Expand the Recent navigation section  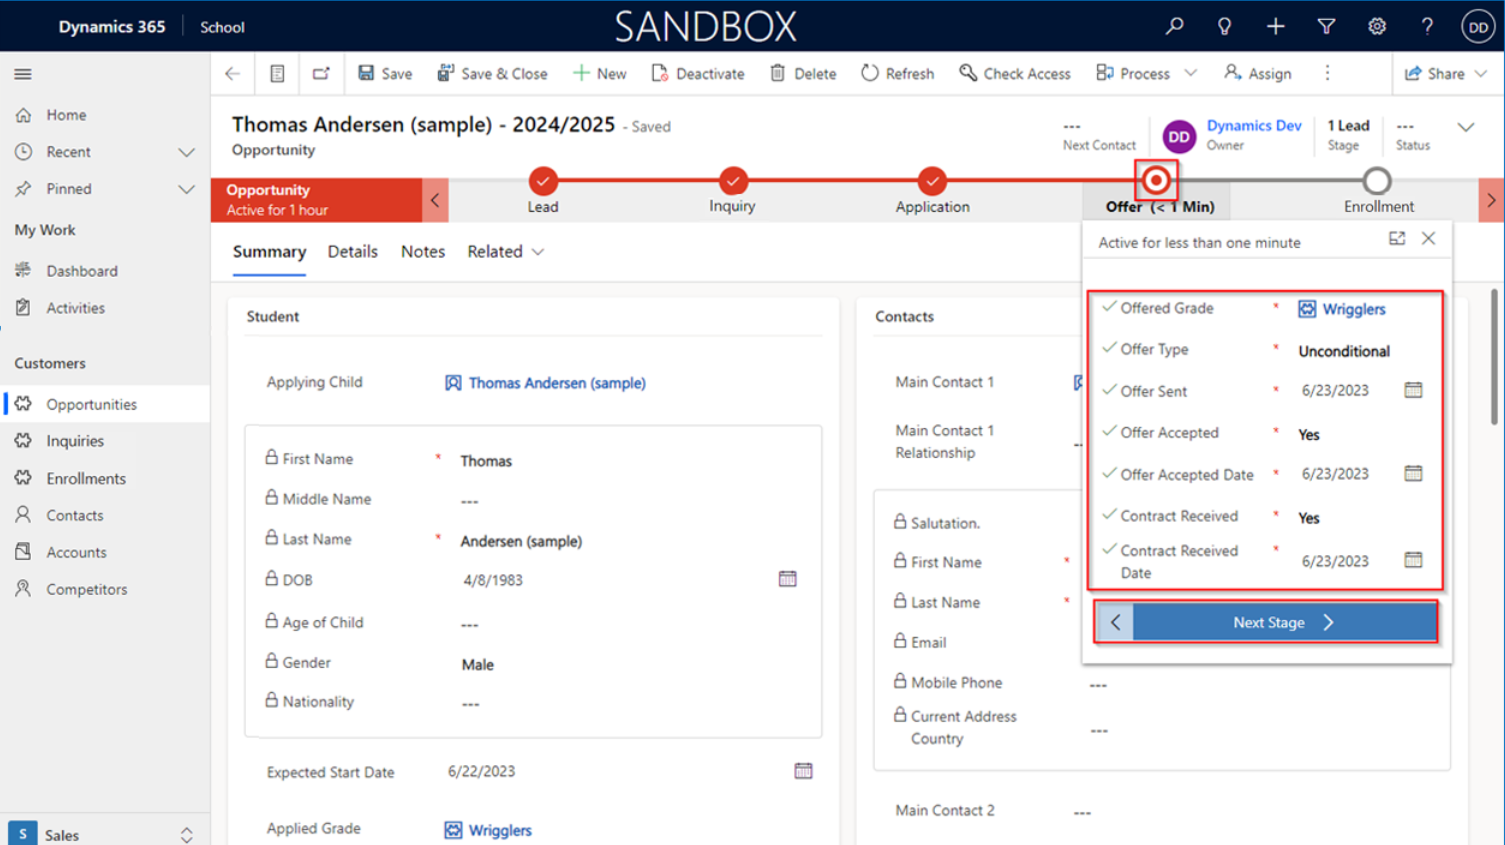coord(186,152)
